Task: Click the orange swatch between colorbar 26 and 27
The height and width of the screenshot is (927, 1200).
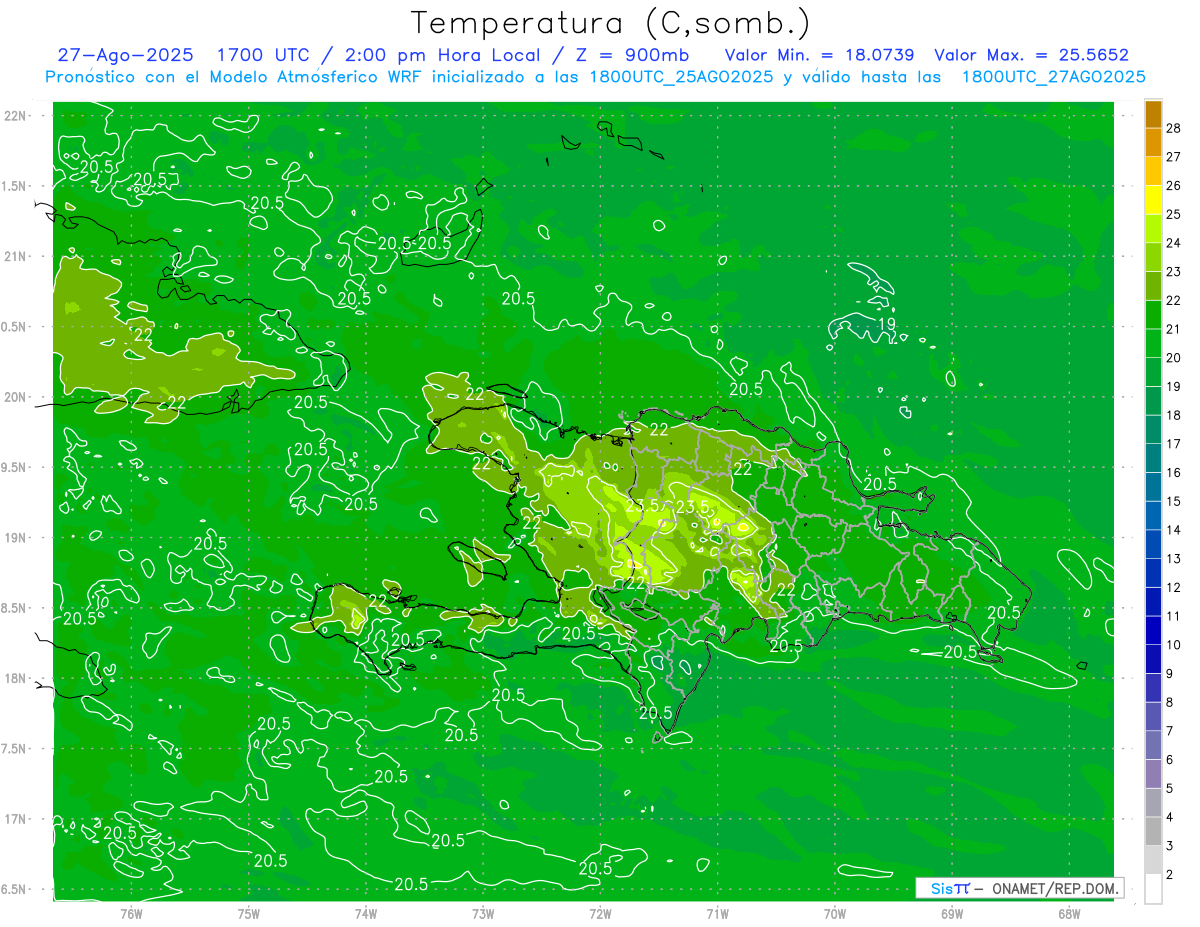Action: tap(1153, 170)
